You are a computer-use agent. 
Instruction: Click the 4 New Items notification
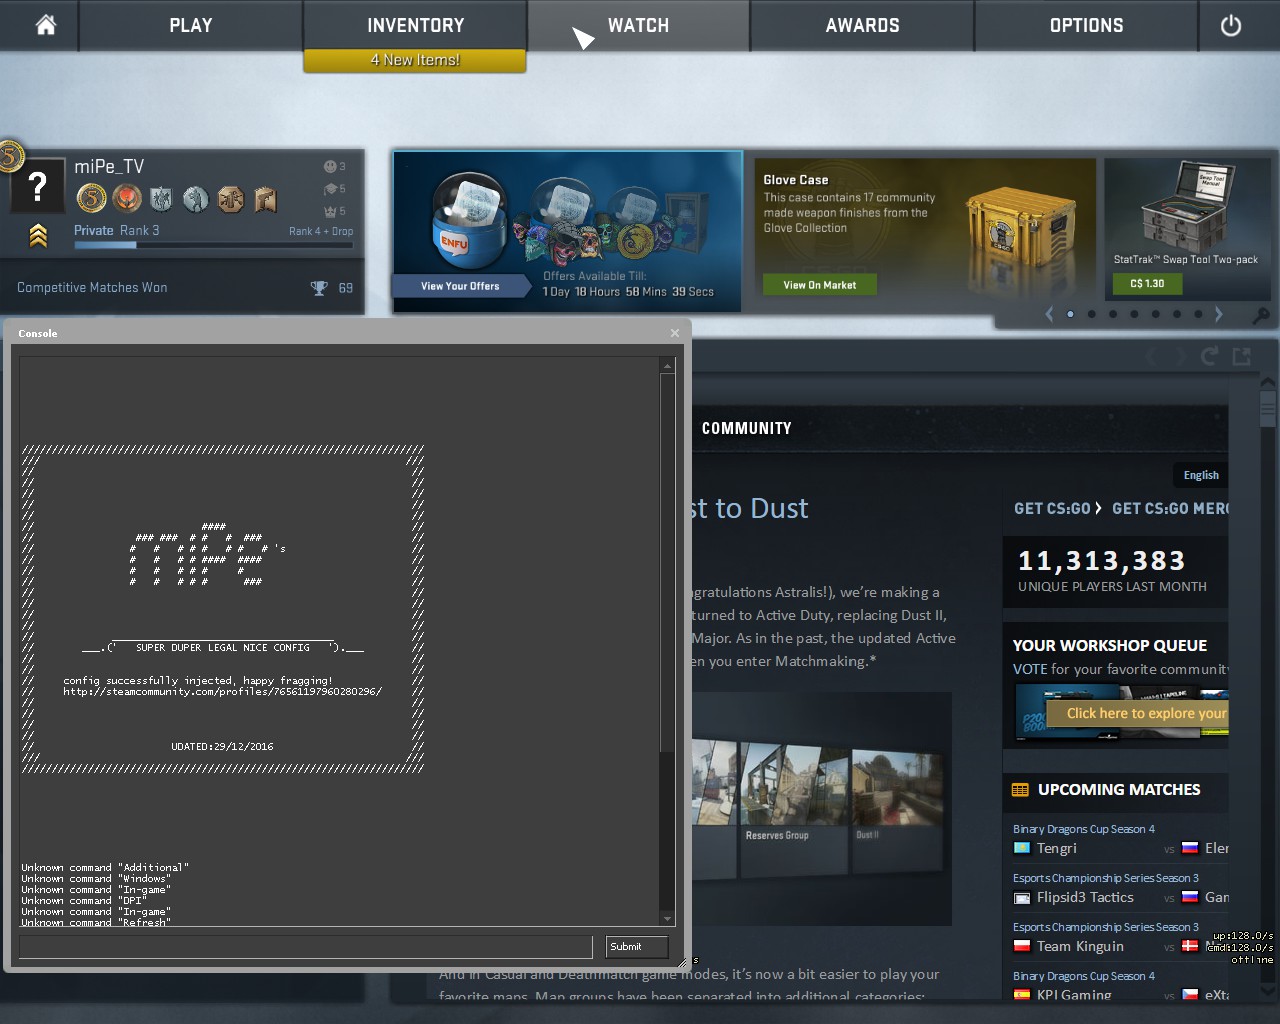[415, 60]
